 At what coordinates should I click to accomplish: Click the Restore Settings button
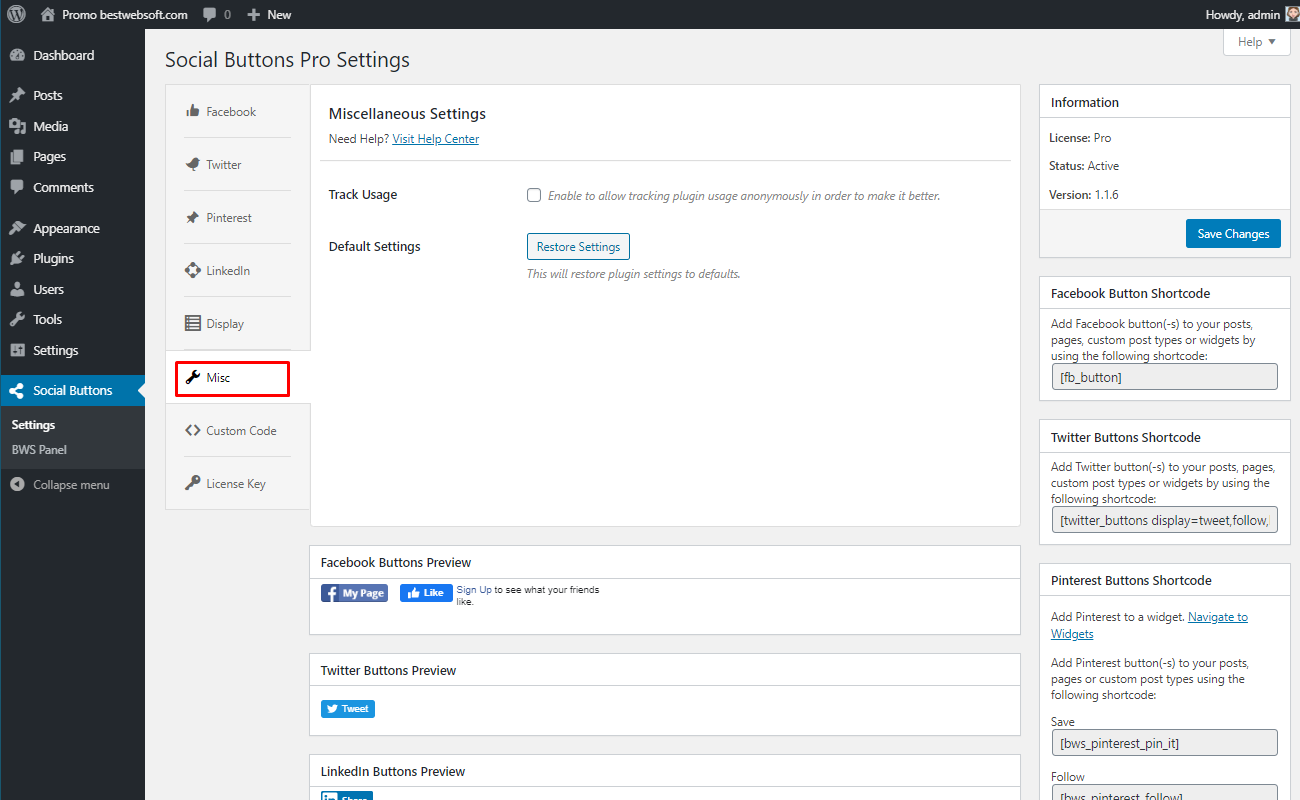tap(578, 247)
